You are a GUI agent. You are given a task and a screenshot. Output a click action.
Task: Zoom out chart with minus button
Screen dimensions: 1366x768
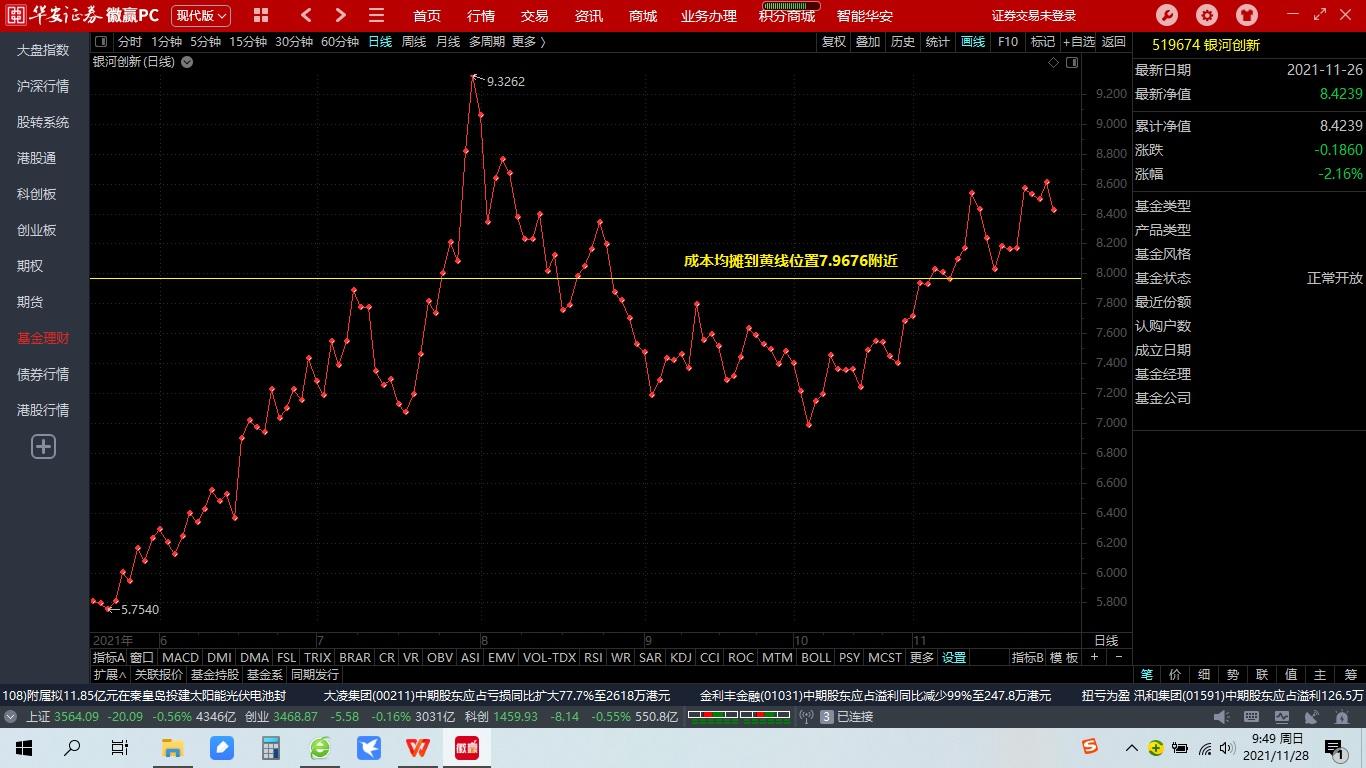(x=1119, y=657)
